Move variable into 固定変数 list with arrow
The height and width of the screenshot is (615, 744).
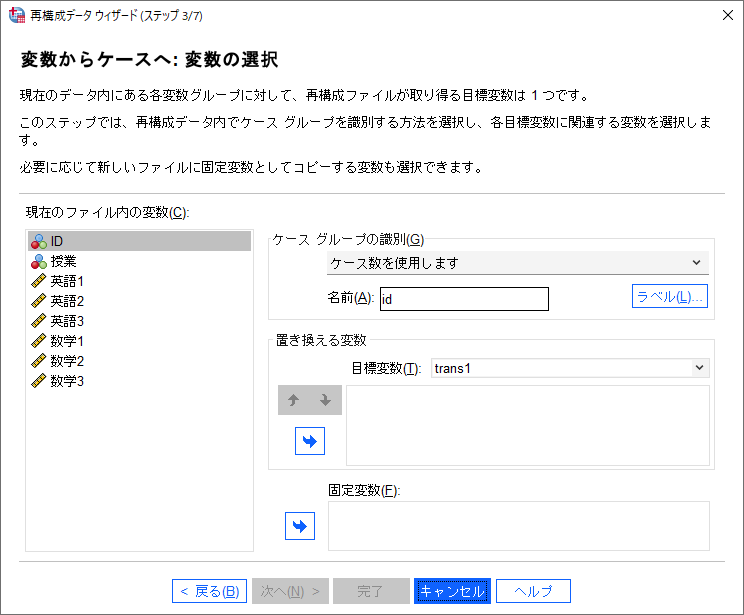coord(300,526)
